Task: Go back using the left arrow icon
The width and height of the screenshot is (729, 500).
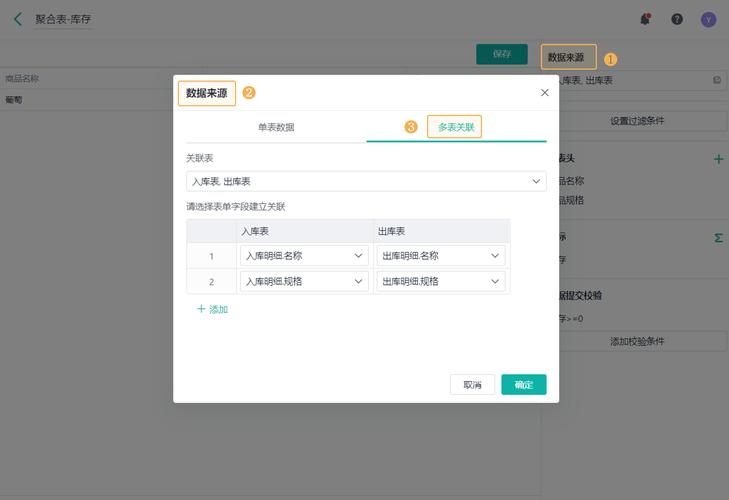Action: [18, 19]
